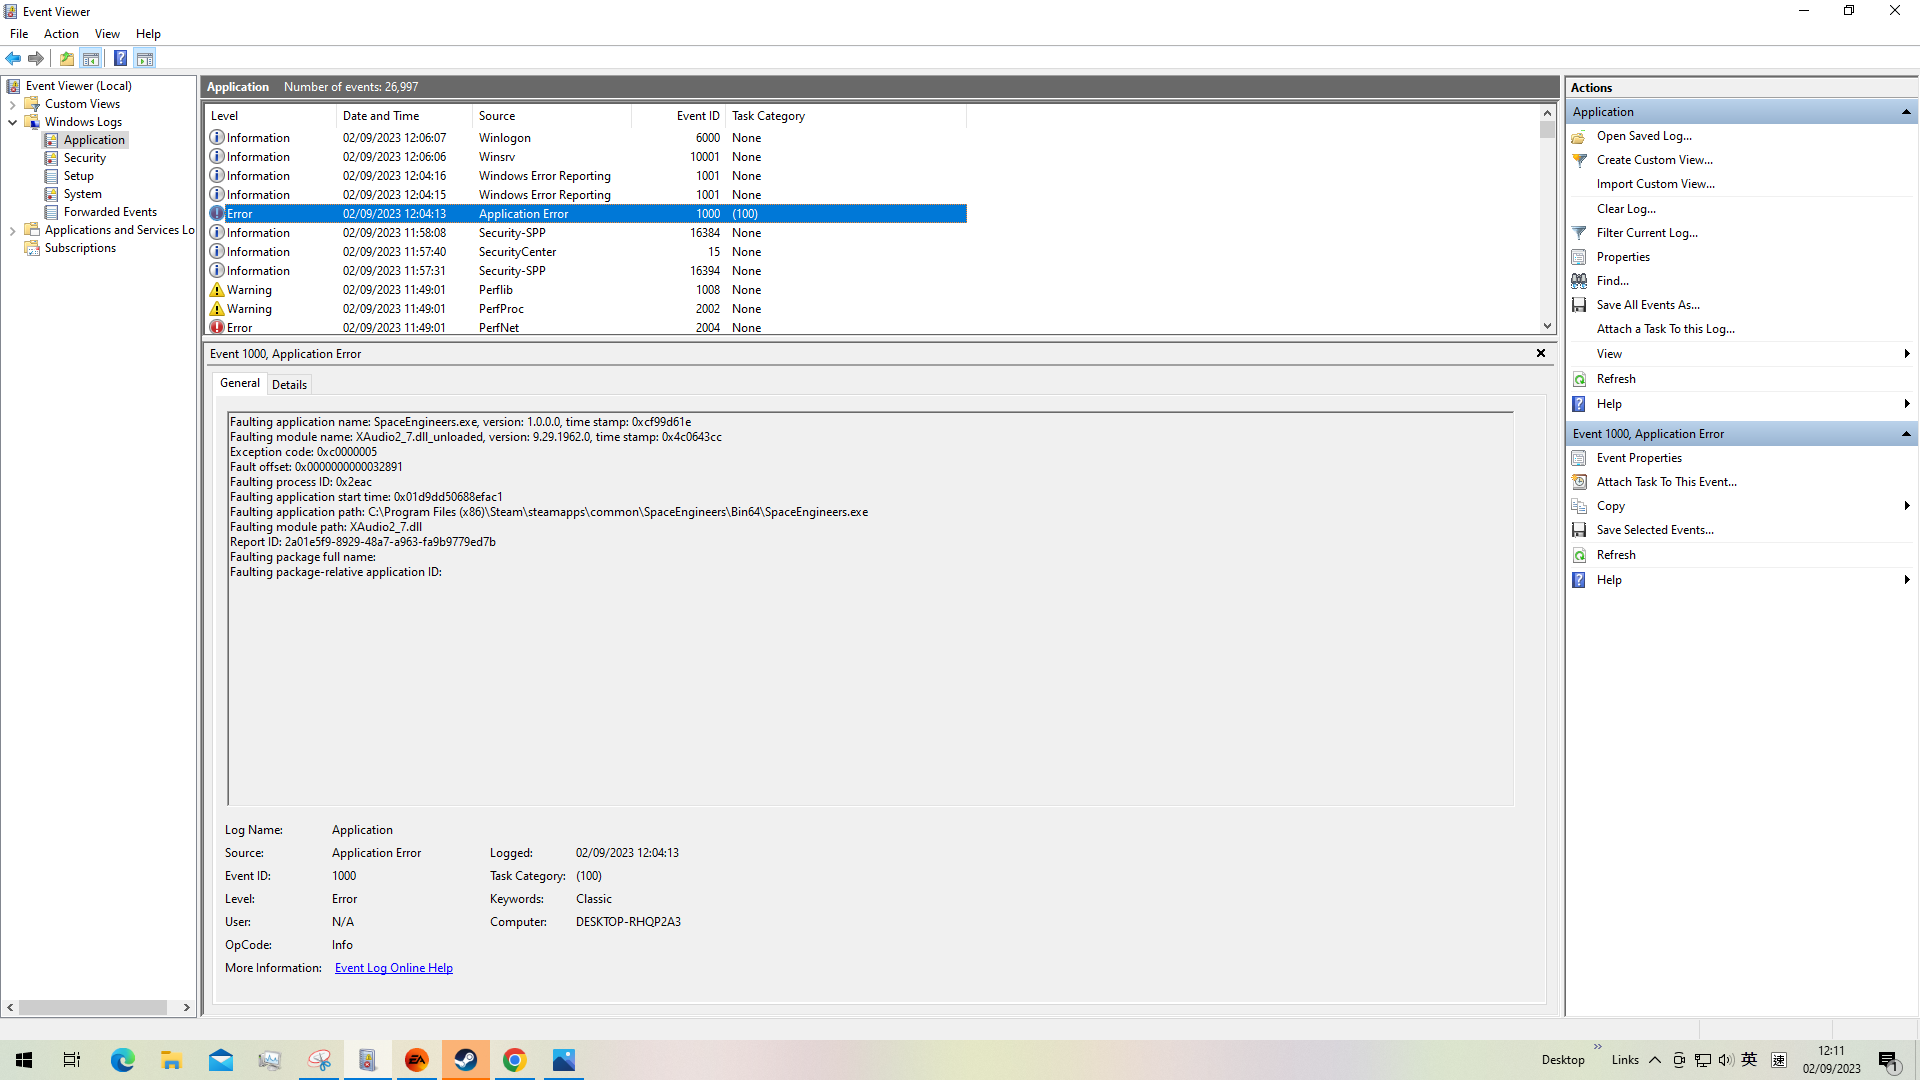Click Save All Events As action
1920x1080 pixels.
1648,305
